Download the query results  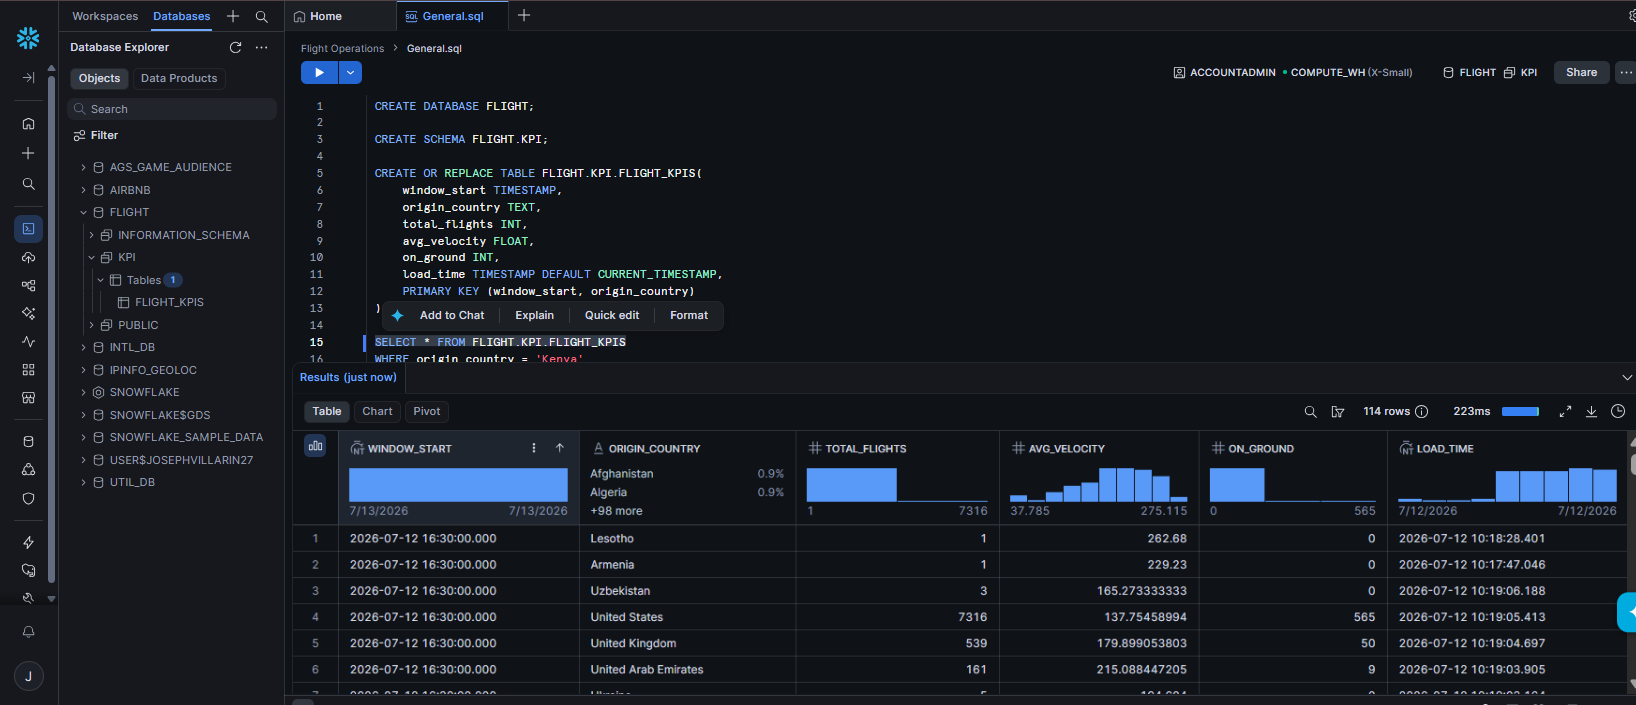point(1591,411)
